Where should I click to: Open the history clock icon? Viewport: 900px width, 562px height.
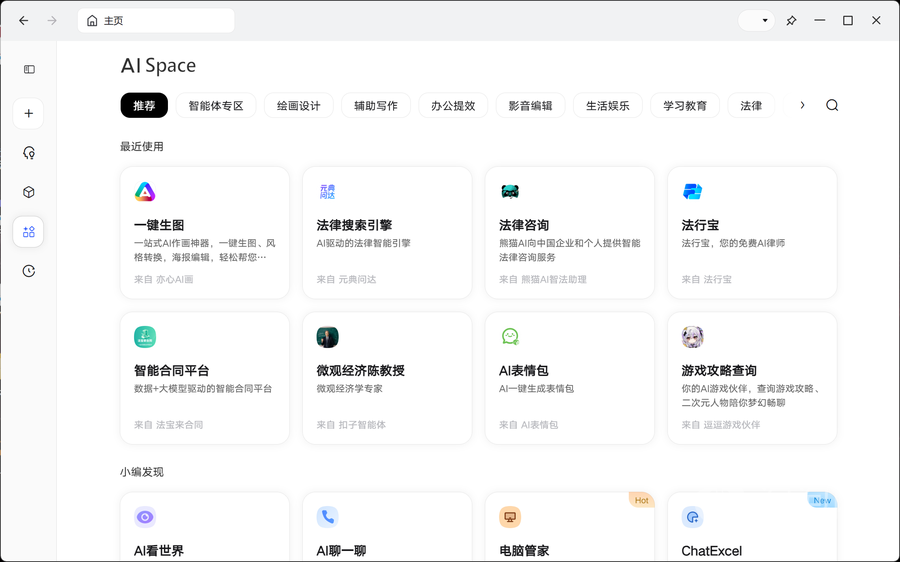[29, 271]
